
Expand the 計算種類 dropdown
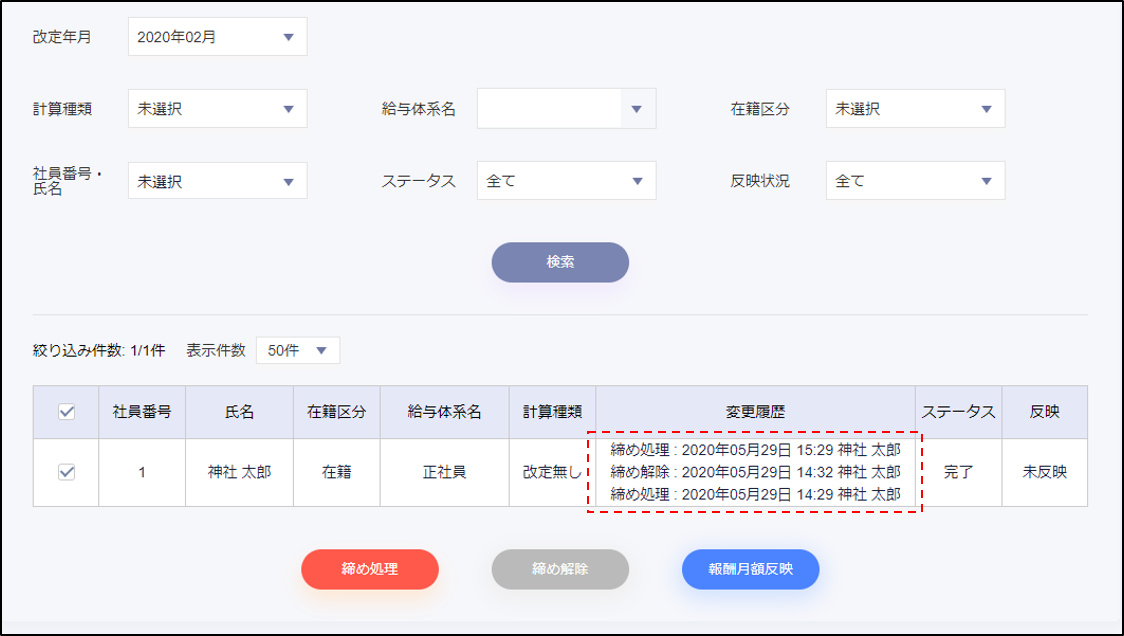217,109
